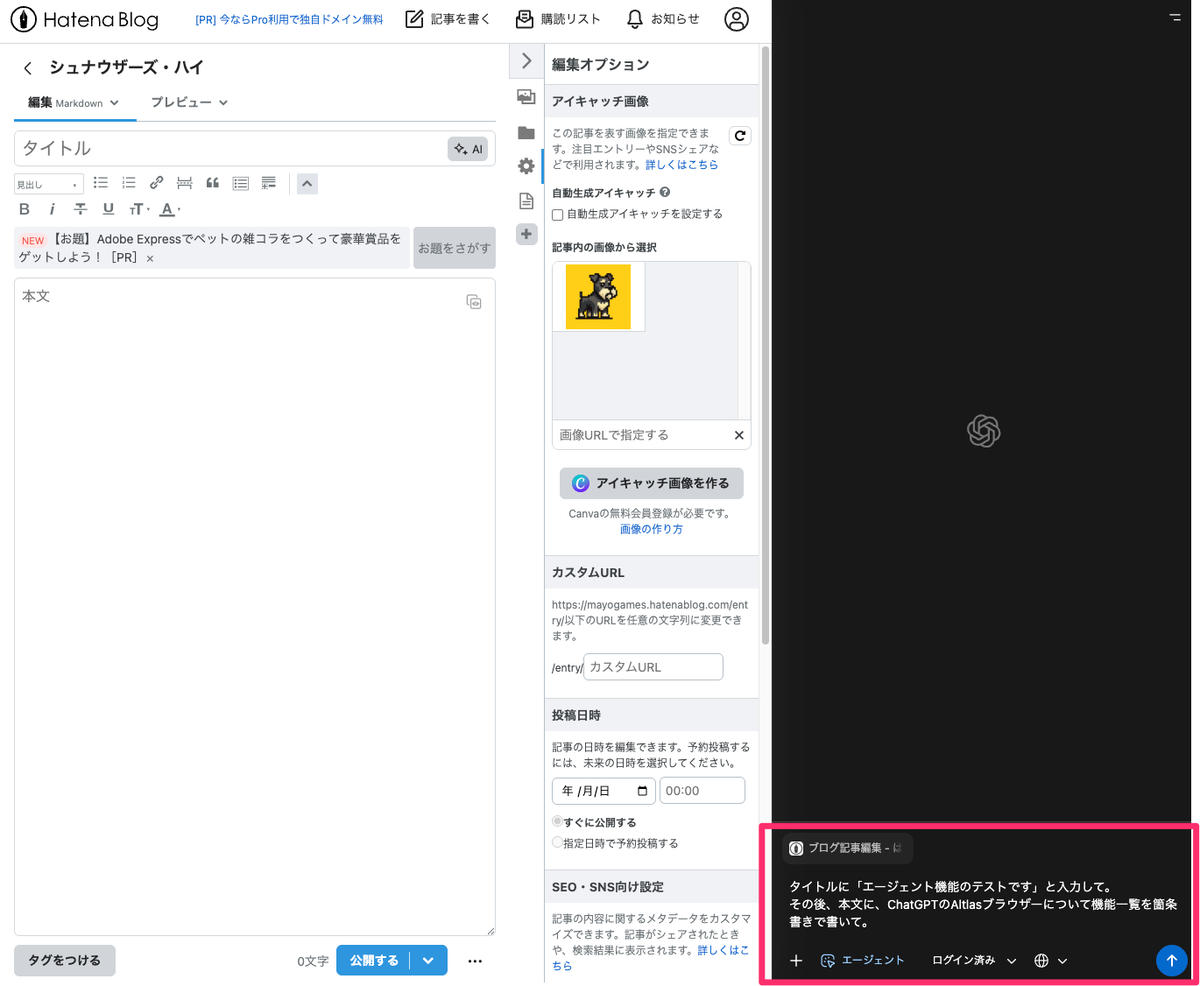The height and width of the screenshot is (986, 1200).
Task: Open the heading style dropdown
Action: point(49,184)
